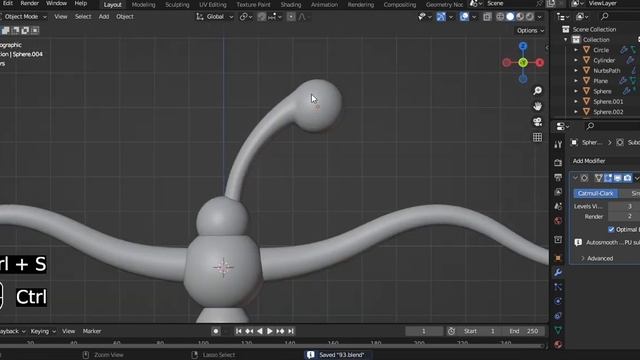Open the Material properties tab
The height and width of the screenshot is (360, 640).
(558, 344)
